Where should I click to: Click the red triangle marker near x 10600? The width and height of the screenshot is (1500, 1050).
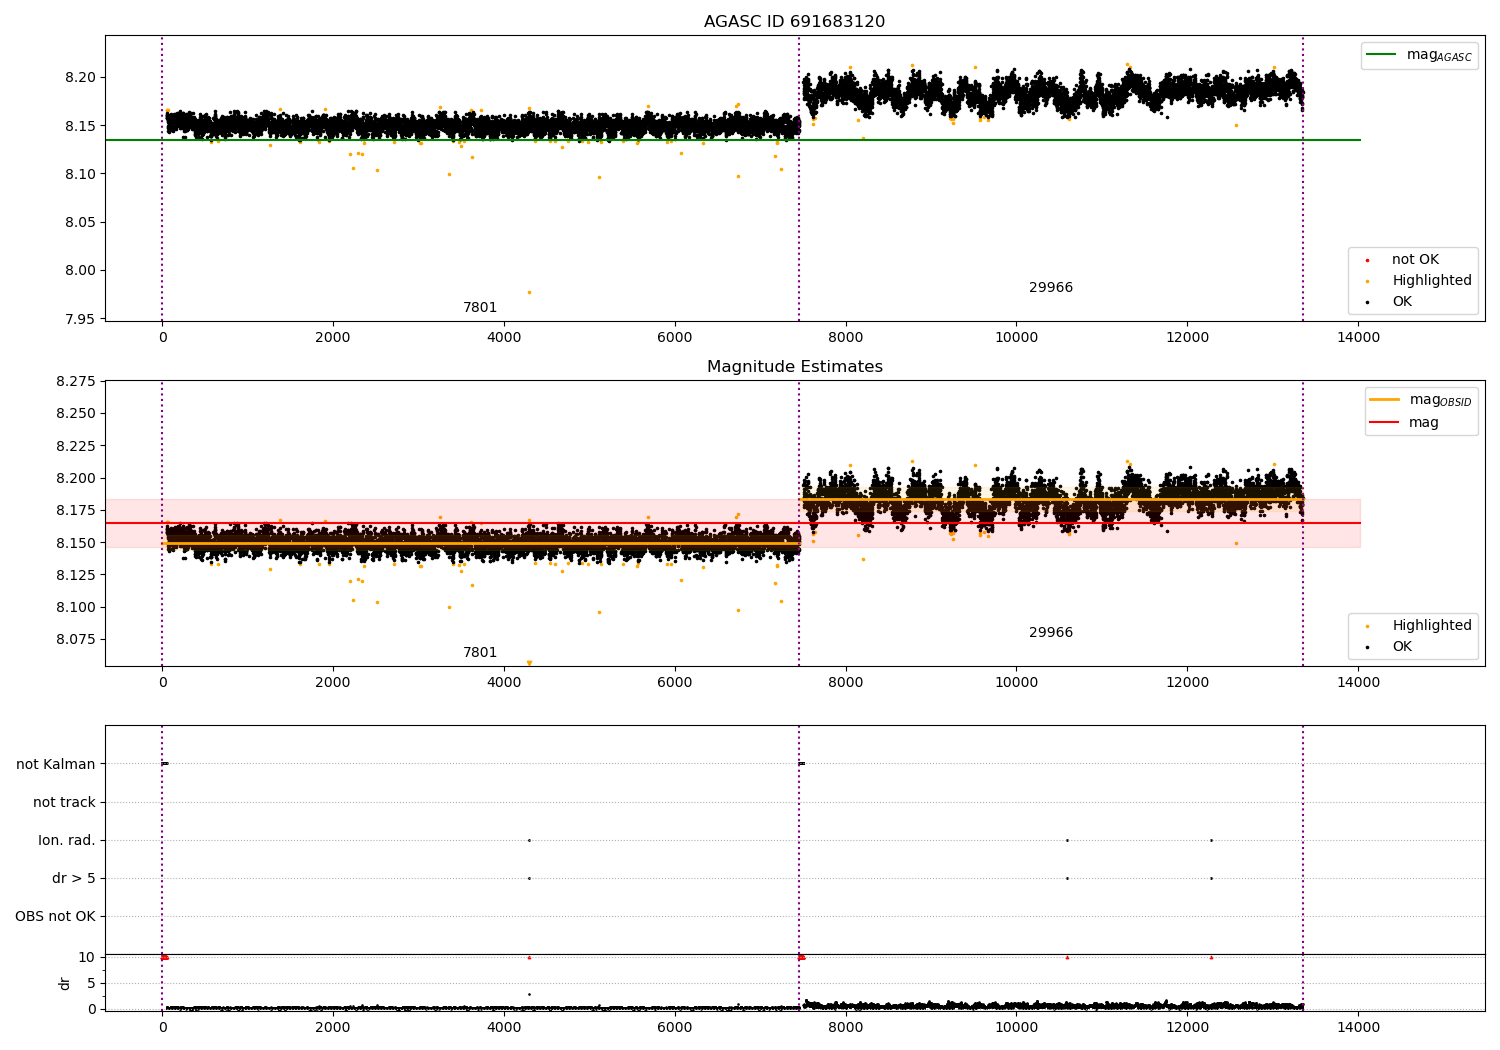tap(1067, 957)
